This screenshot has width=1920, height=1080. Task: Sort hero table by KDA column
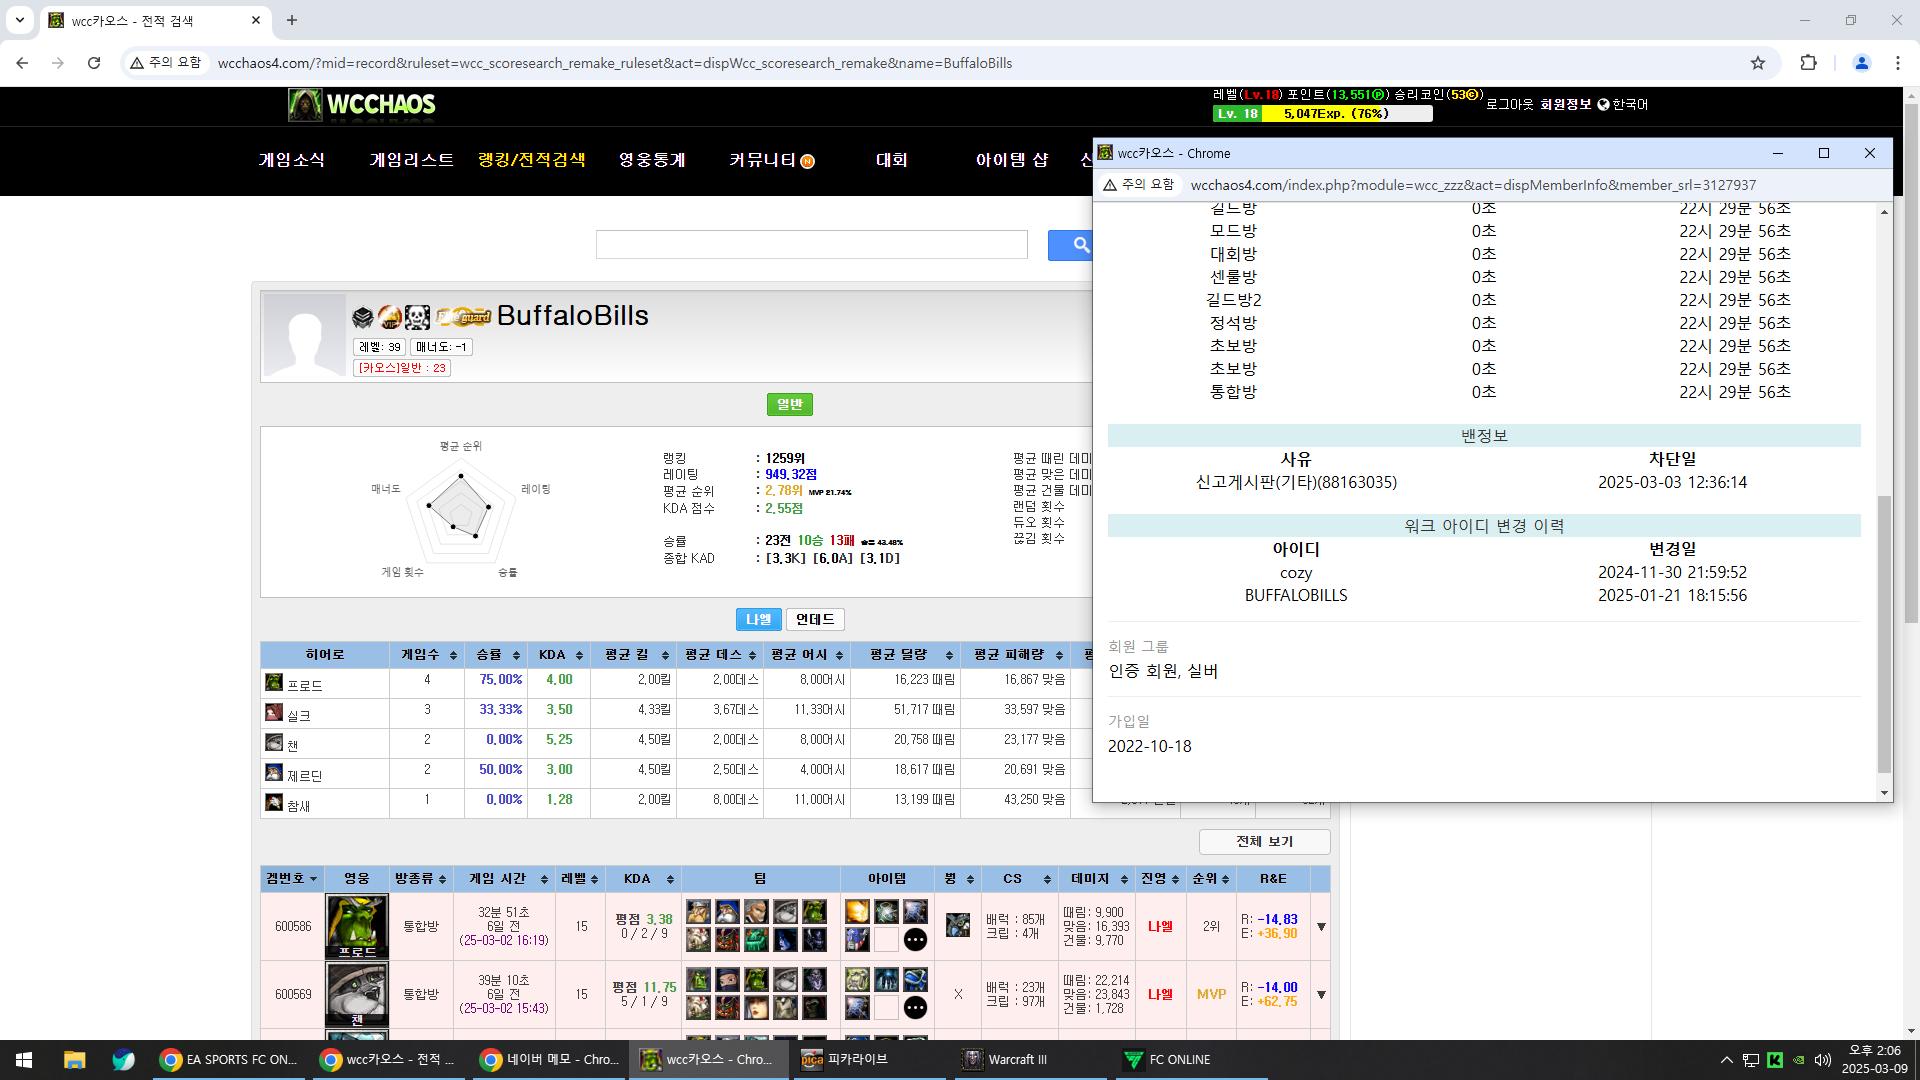tap(559, 655)
